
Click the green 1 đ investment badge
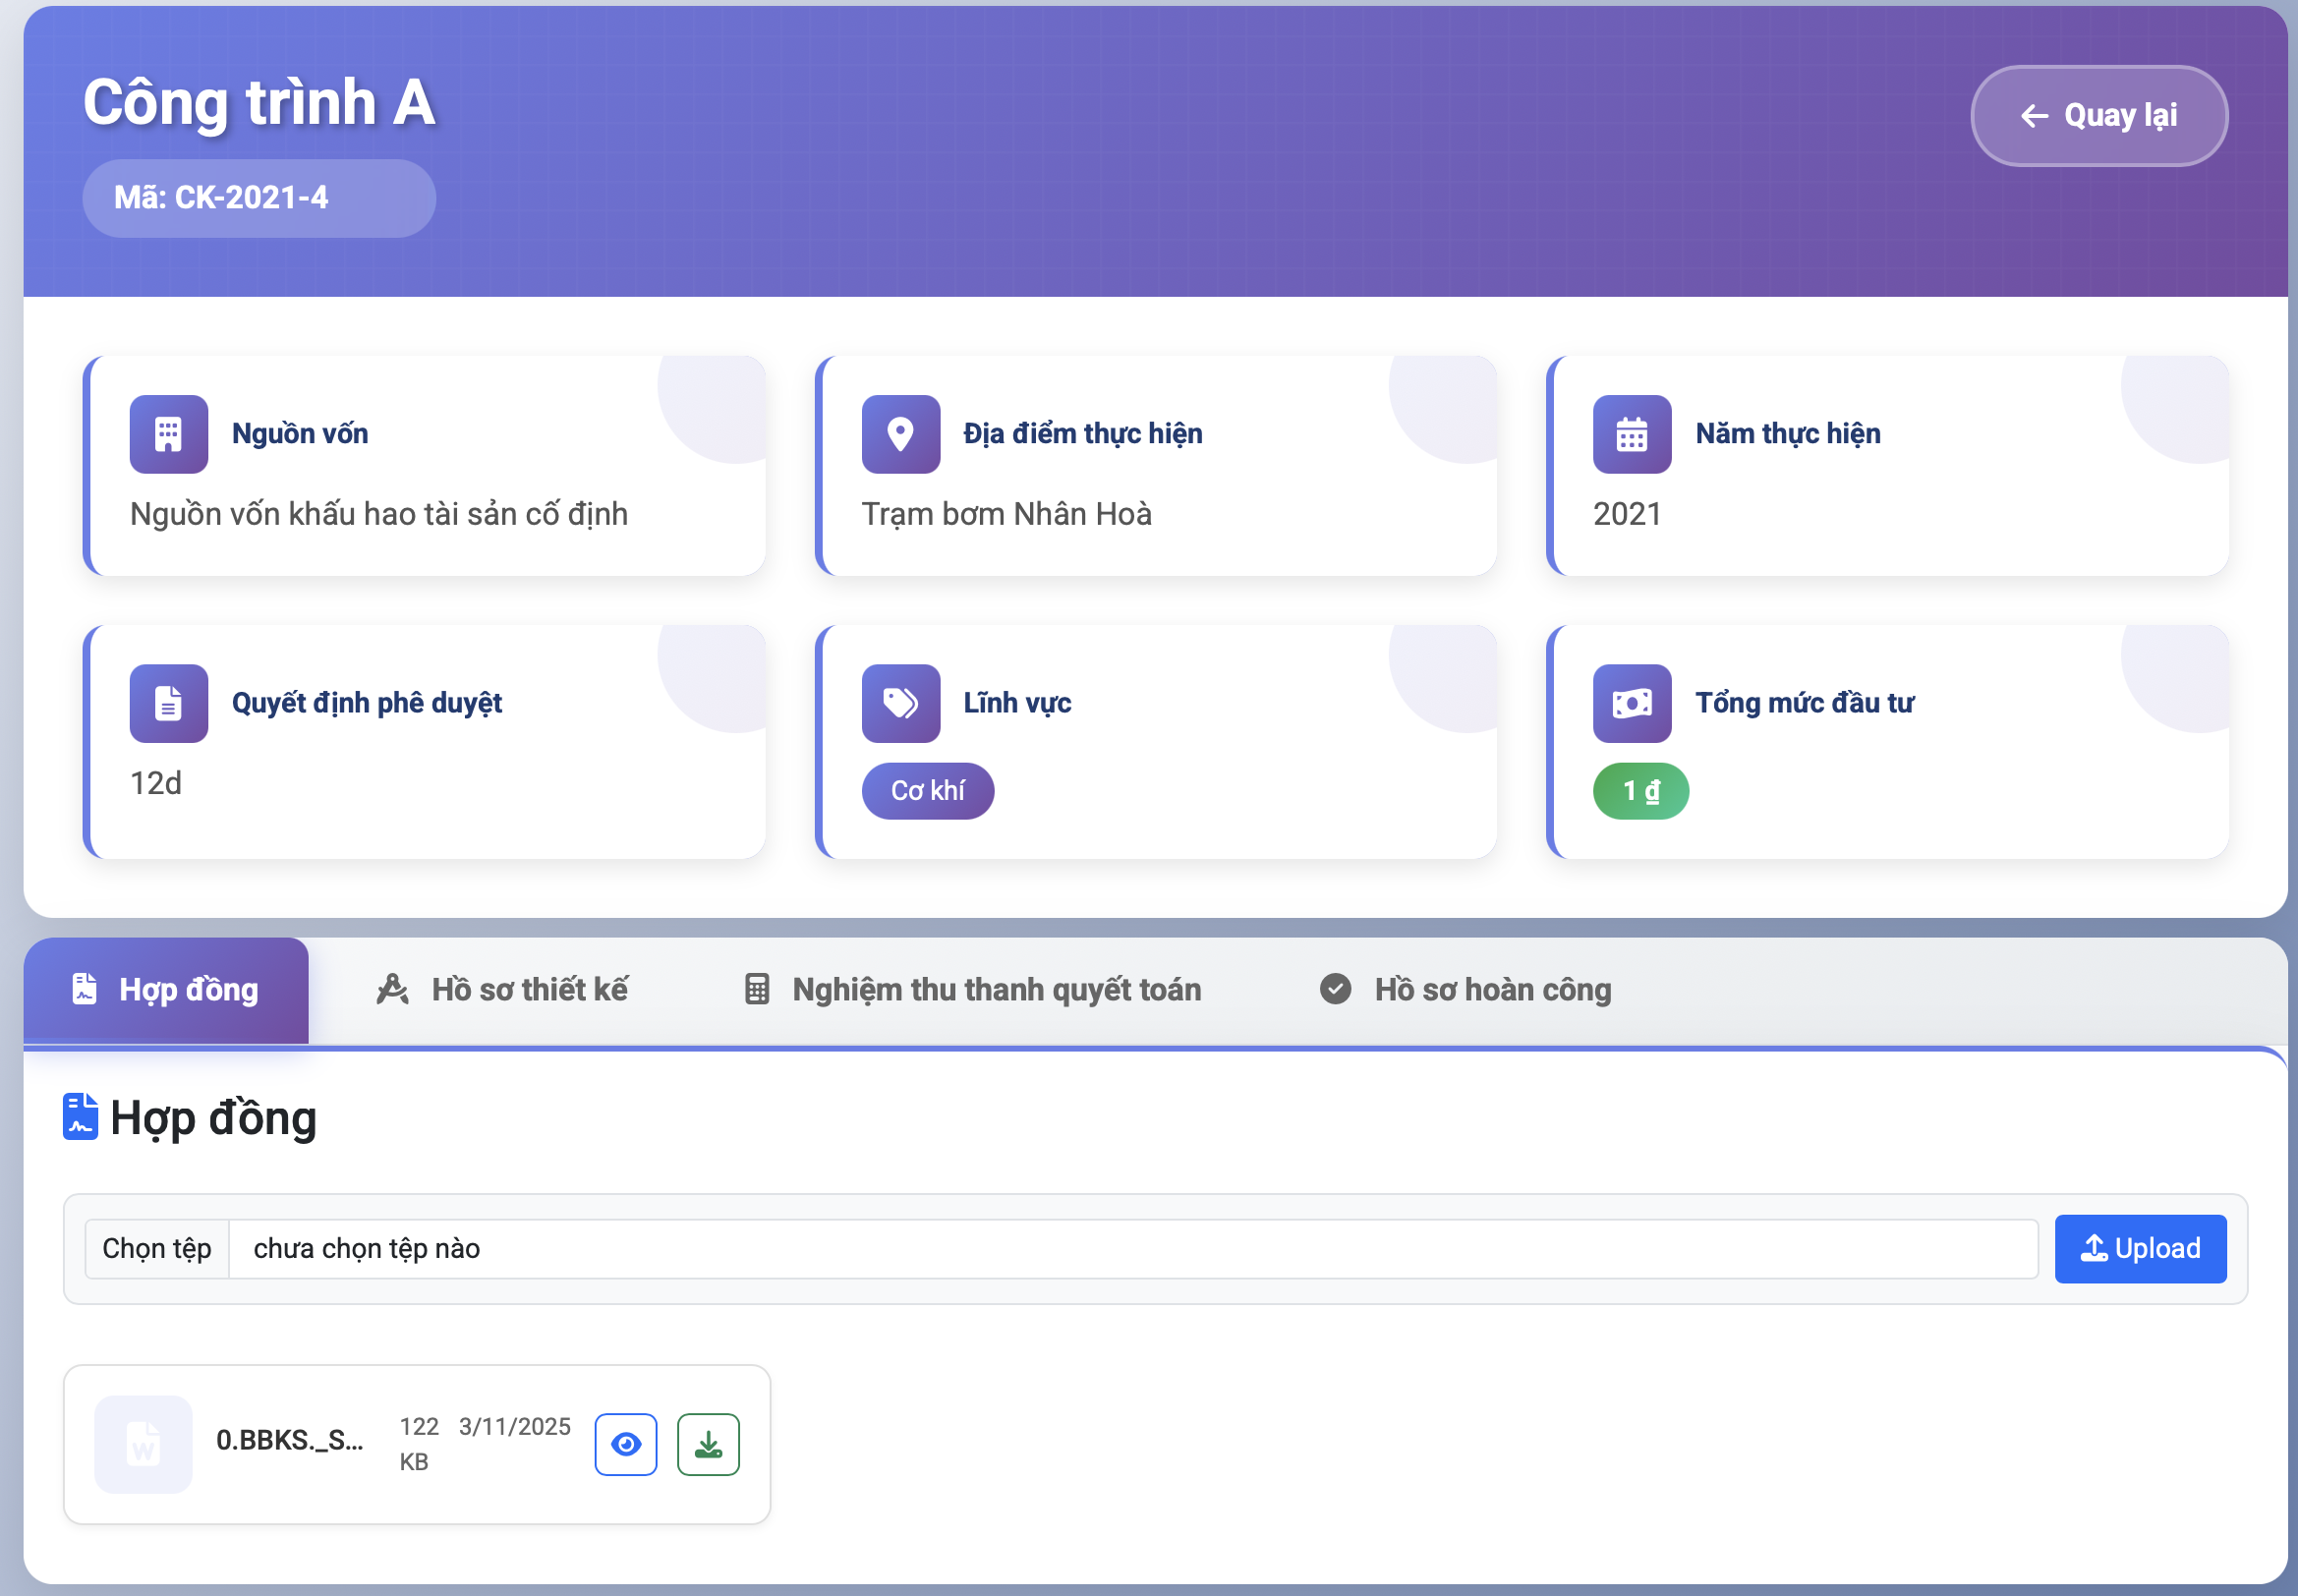coord(1640,791)
